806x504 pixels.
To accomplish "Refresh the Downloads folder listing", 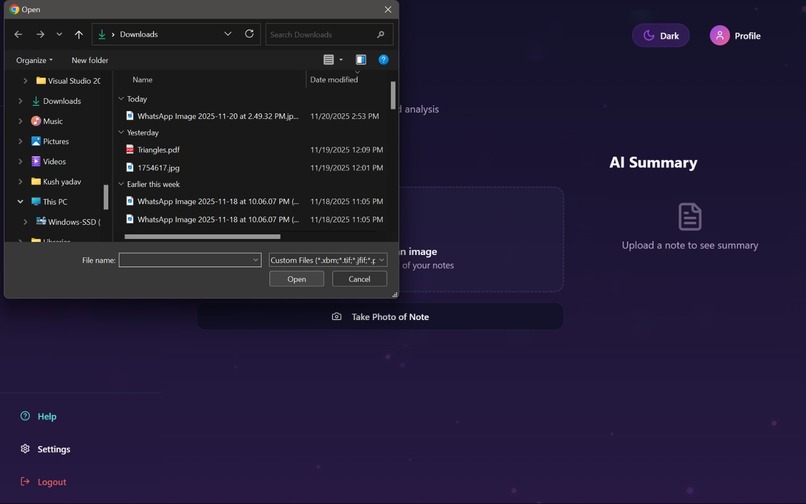I will tap(249, 34).
